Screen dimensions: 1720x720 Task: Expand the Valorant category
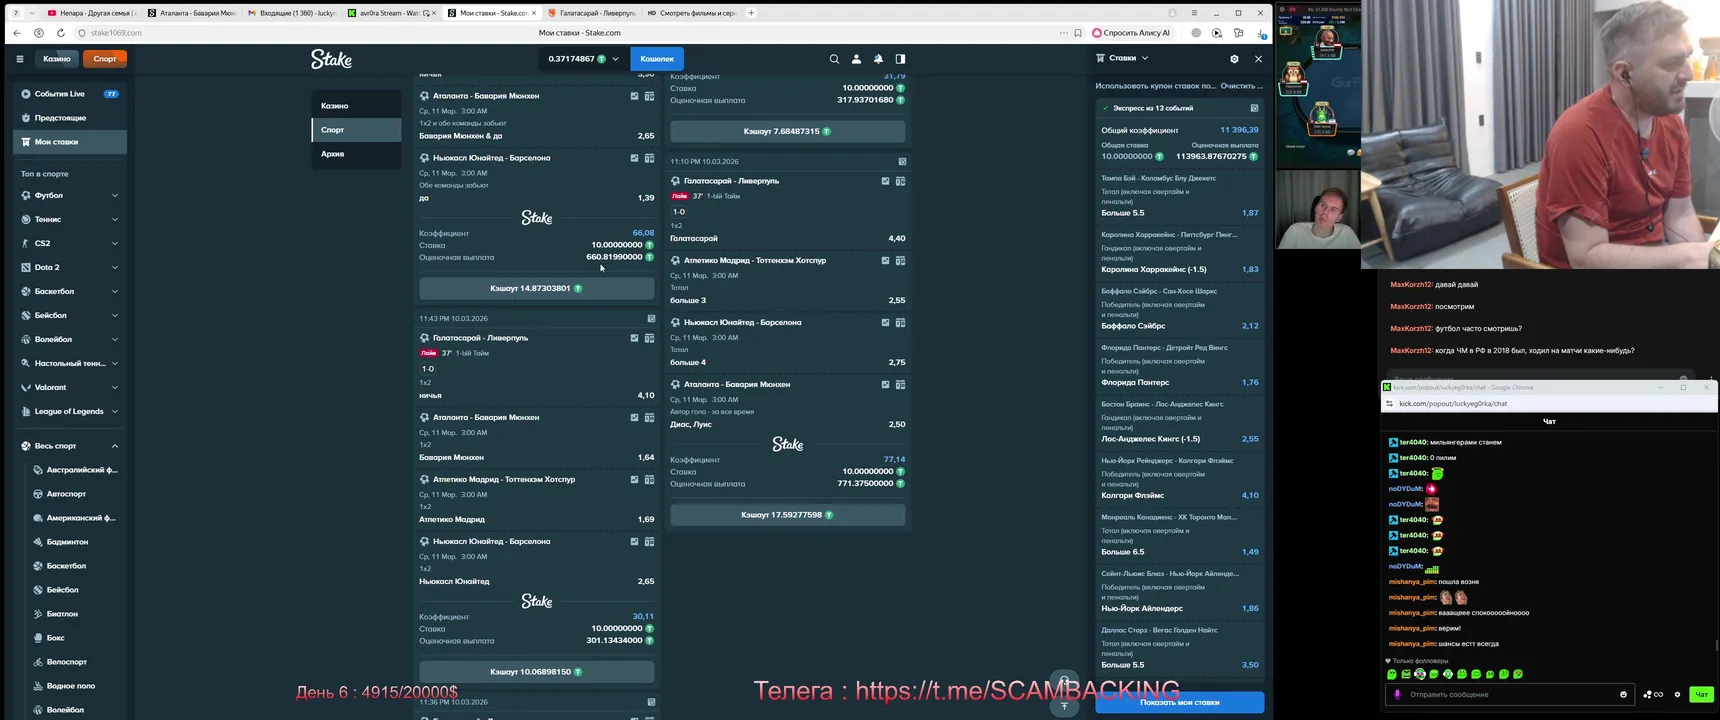point(115,388)
